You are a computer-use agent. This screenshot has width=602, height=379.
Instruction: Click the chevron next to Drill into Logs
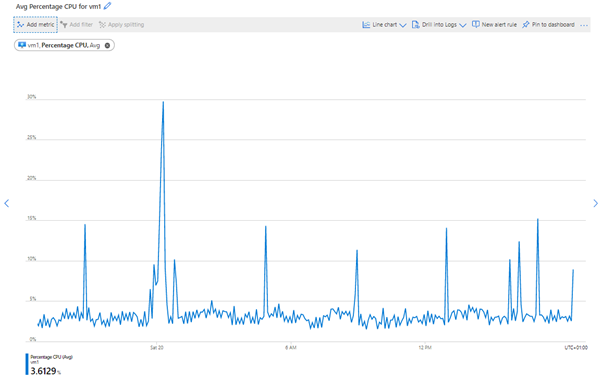(463, 25)
